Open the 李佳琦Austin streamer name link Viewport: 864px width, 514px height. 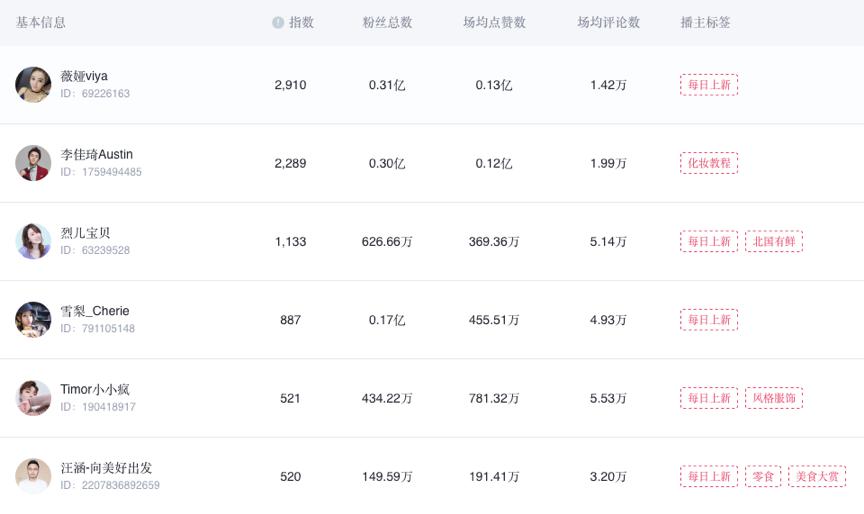pos(96,154)
